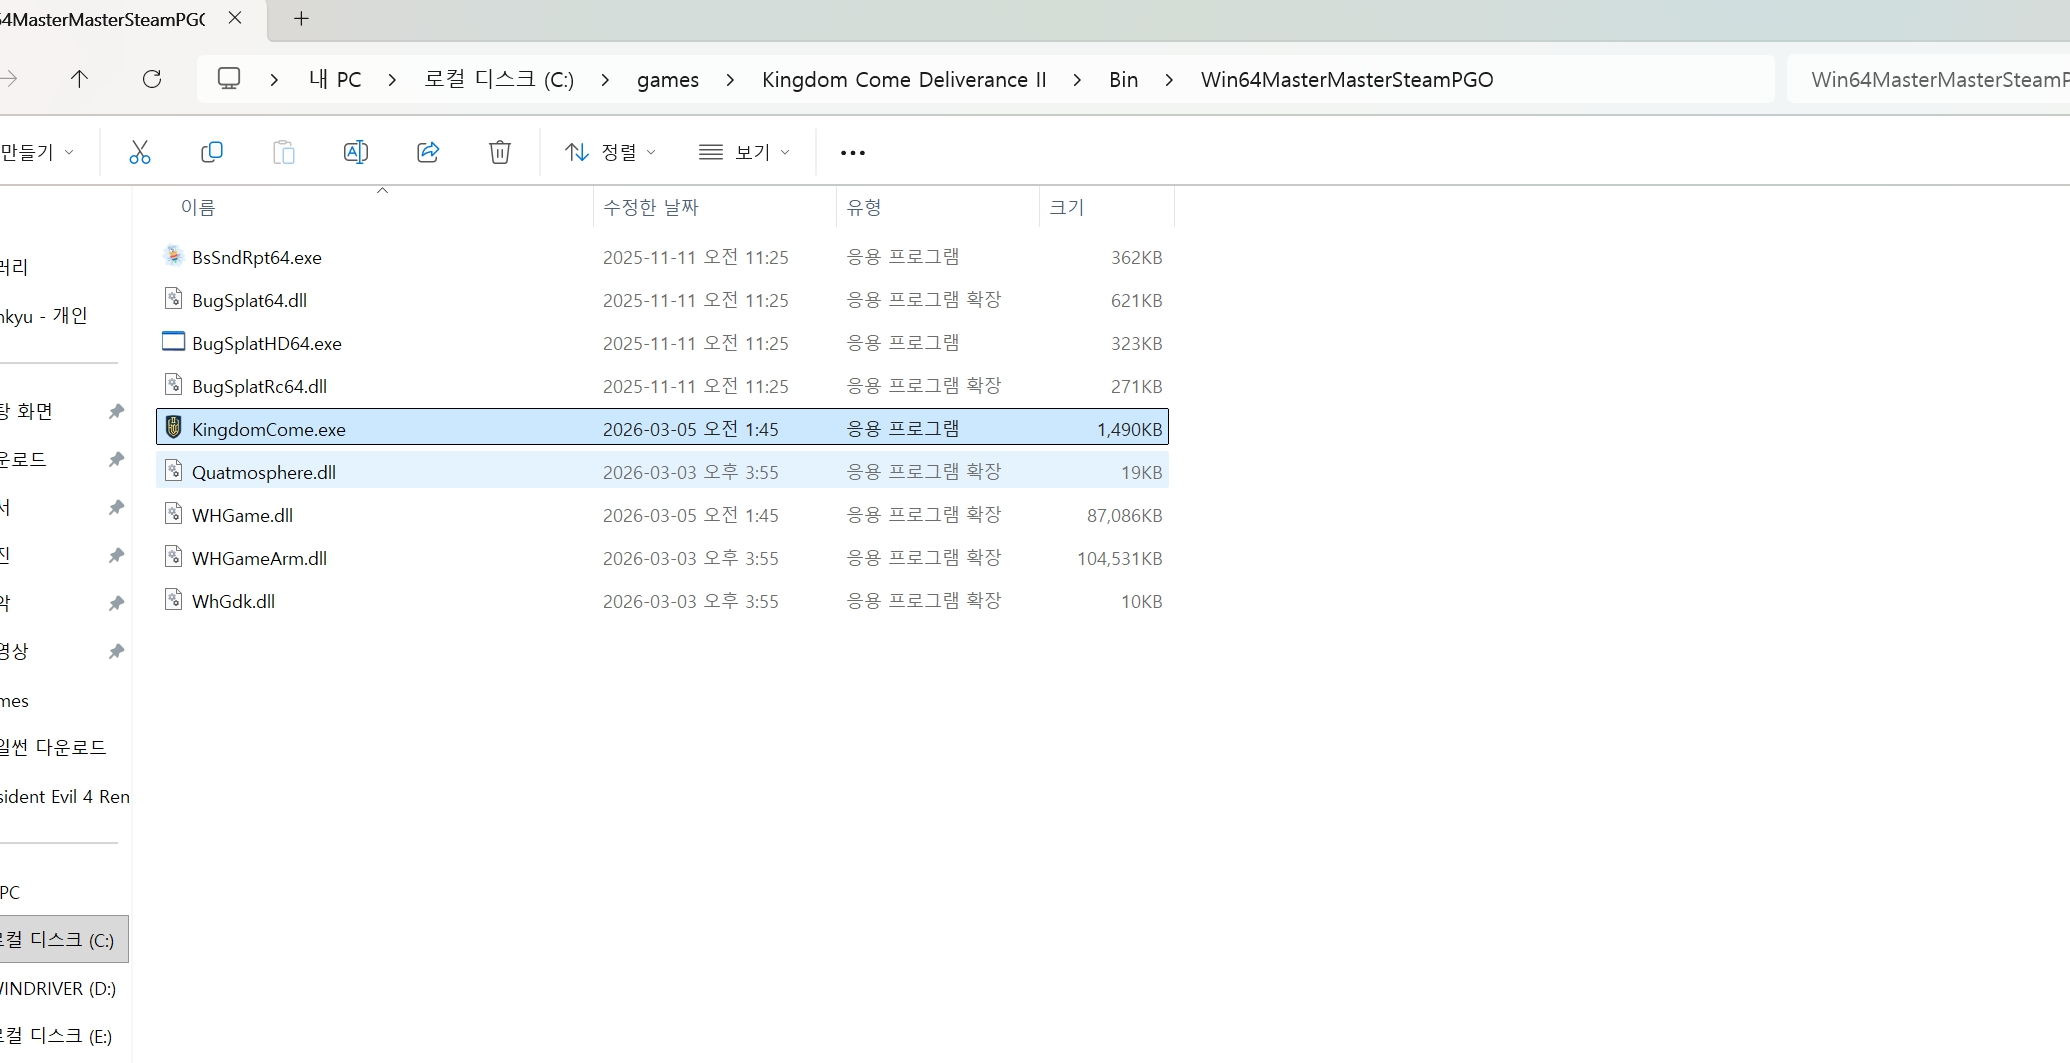This screenshot has height=1063, width=2070.
Task: Expand chevron after Bin in address bar
Action: [1169, 80]
